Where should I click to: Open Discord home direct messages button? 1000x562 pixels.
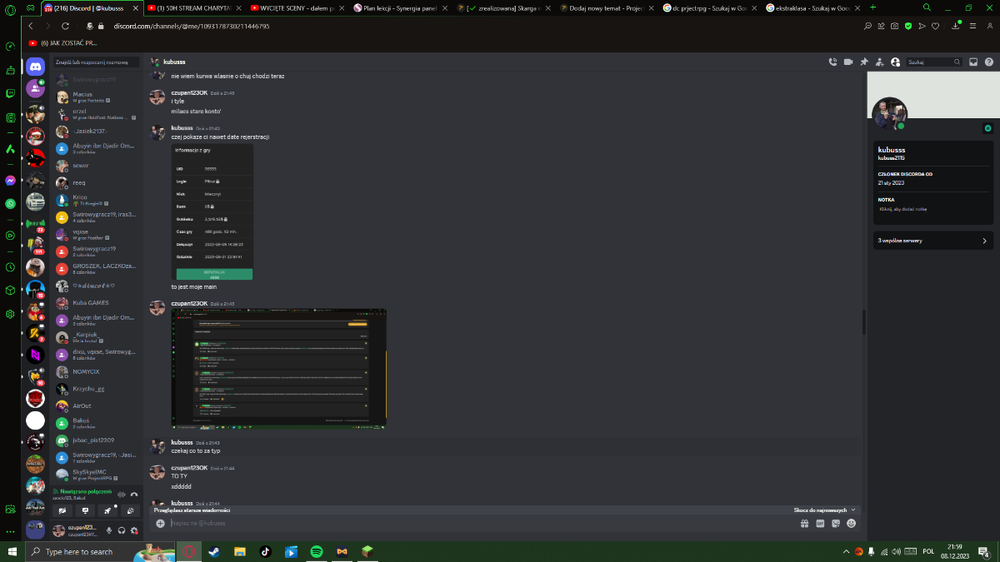pyautogui.click(x=36, y=66)
